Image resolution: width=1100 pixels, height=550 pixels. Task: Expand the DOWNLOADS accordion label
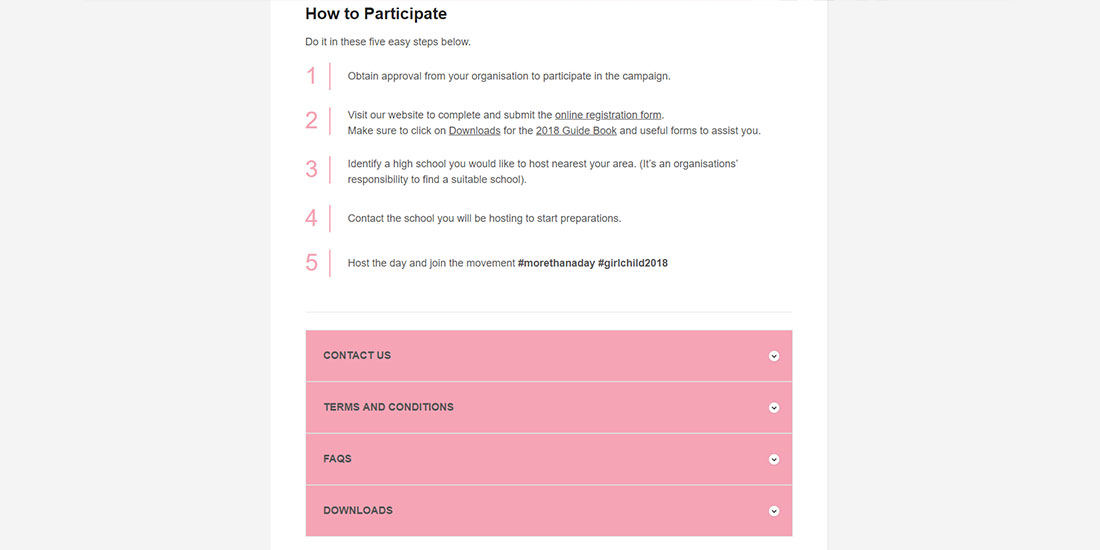tap(358, 511)
